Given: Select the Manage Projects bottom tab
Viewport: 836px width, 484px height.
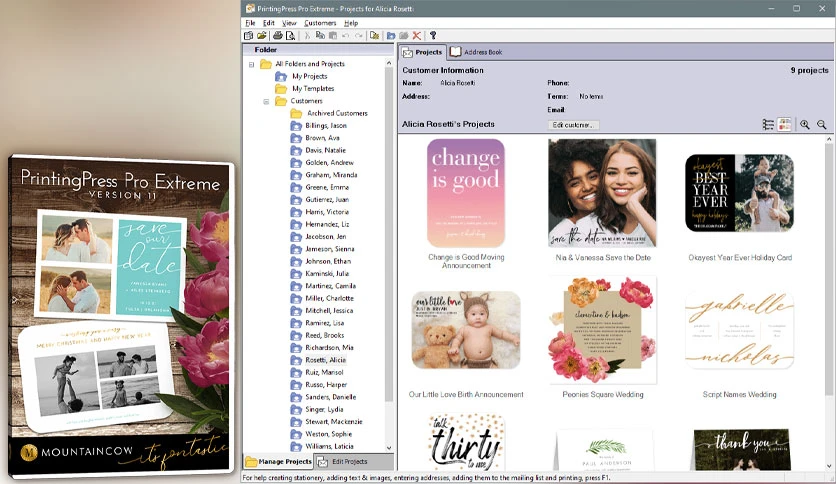Looking at the screenshot, I should (278, 462).
